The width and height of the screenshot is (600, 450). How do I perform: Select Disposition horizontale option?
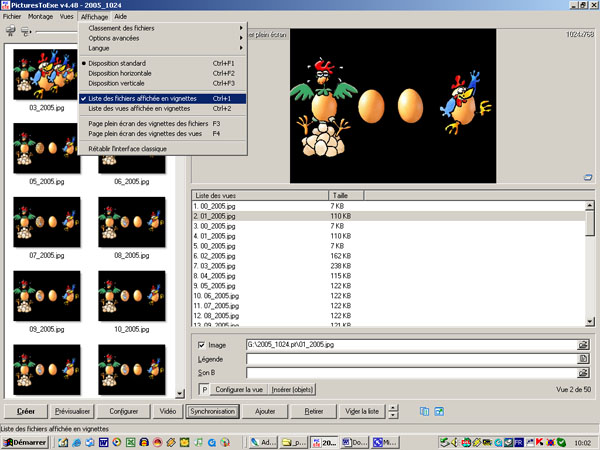coord(162,73)
